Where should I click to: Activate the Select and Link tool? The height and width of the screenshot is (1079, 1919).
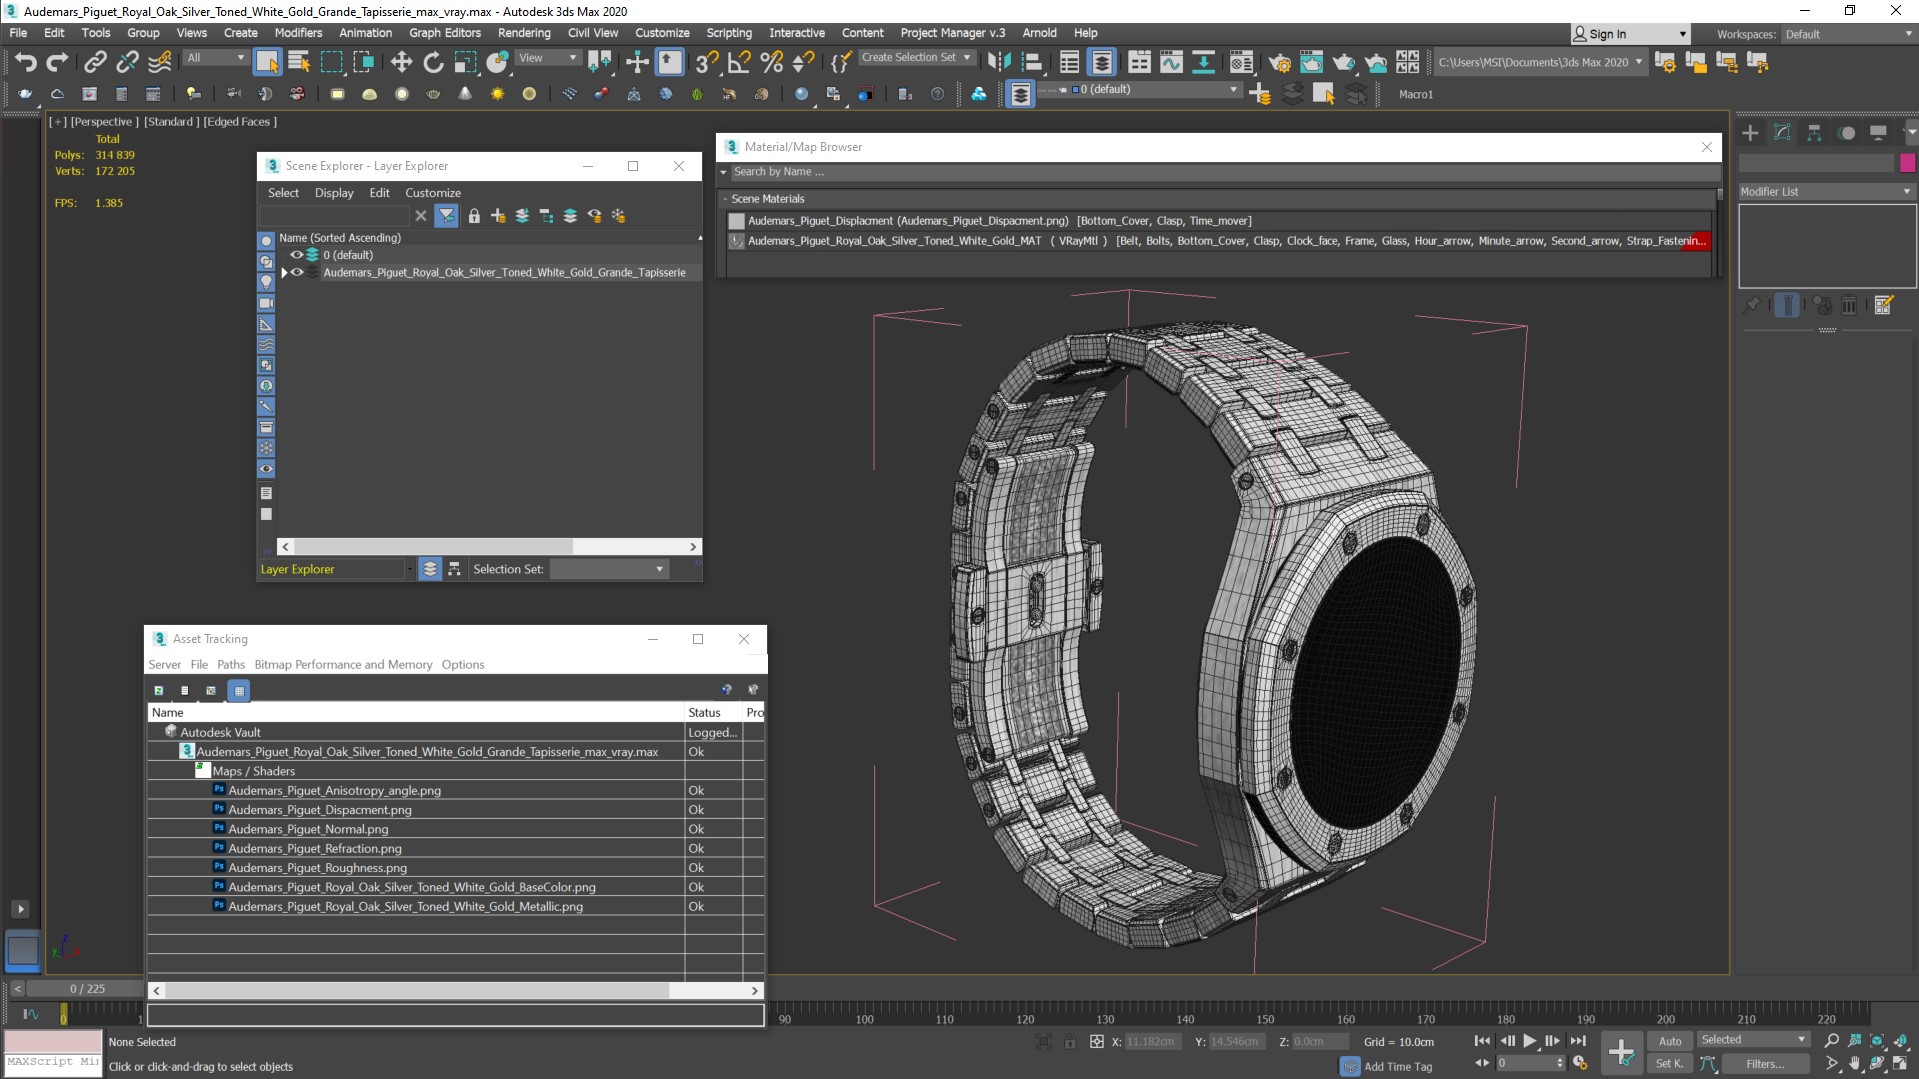point(95,62)
